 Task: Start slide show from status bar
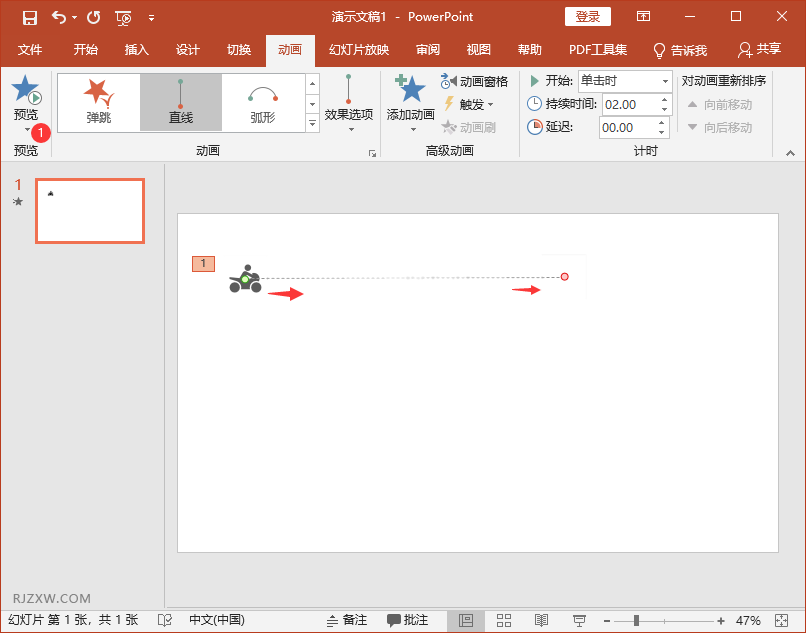click(x=579, y=620)
